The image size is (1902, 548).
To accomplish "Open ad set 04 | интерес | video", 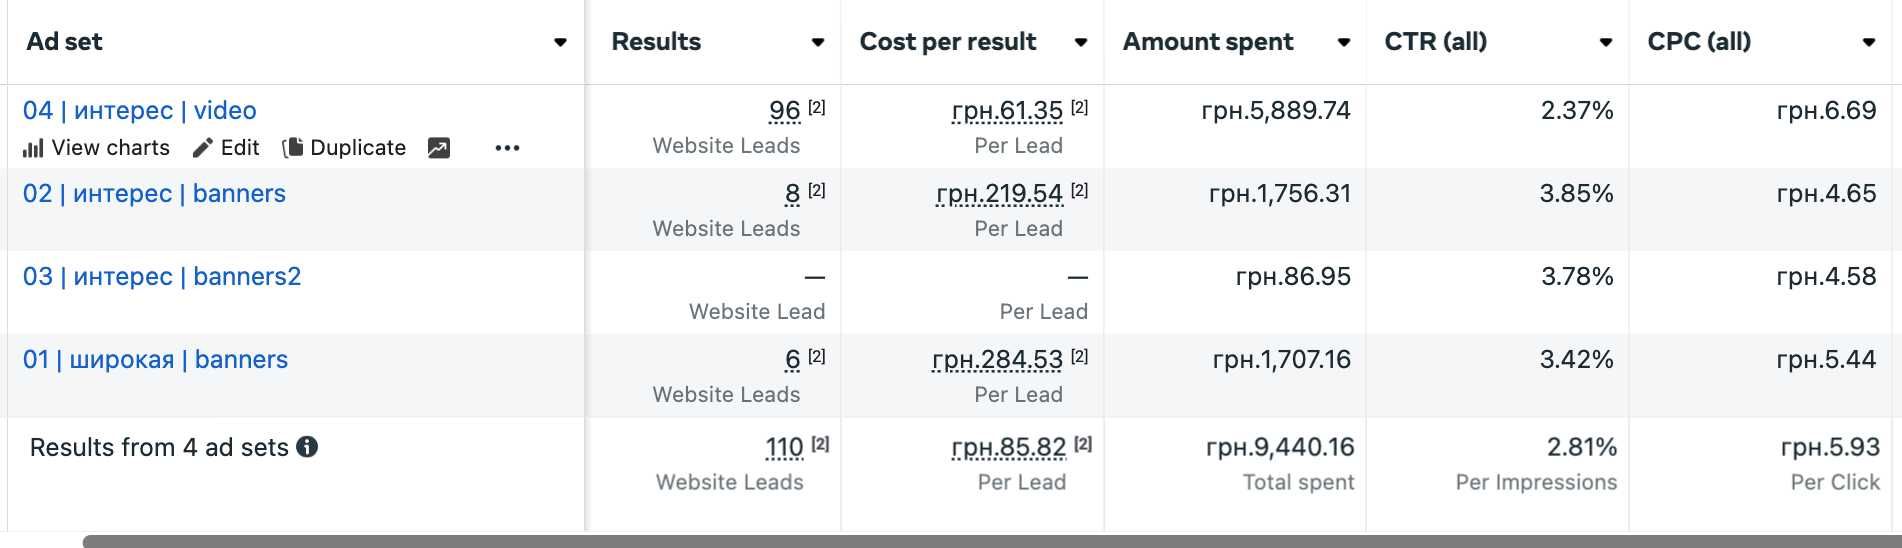I will click(140, 110).
